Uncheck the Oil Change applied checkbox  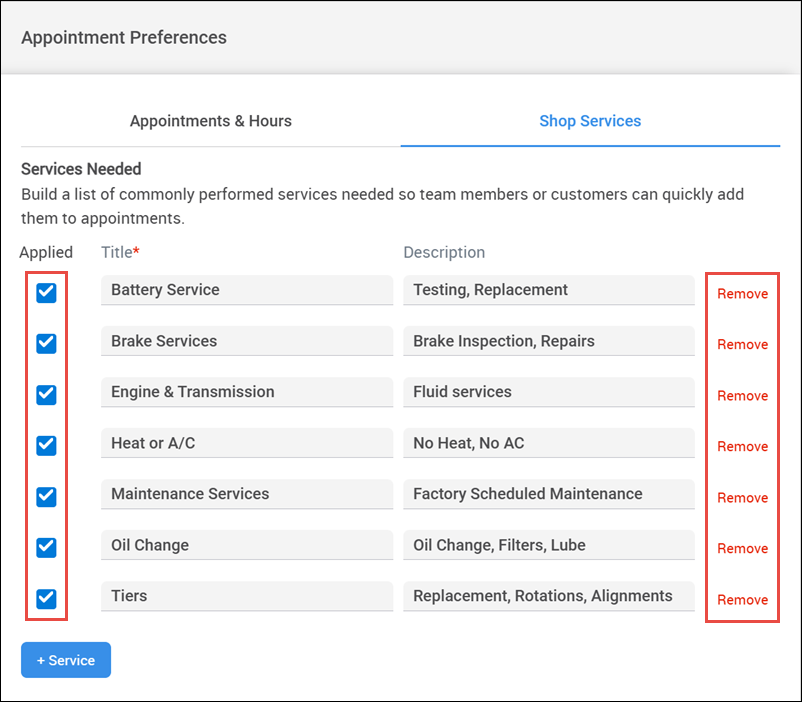[46, 547]
